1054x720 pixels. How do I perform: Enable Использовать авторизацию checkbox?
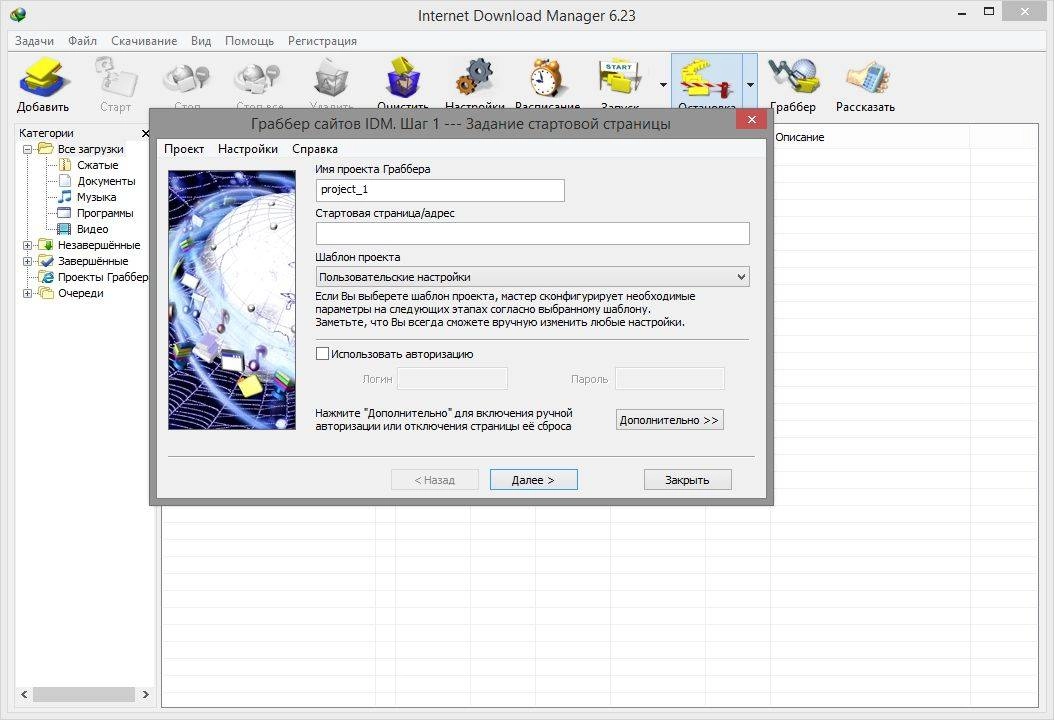coord(323,354)
